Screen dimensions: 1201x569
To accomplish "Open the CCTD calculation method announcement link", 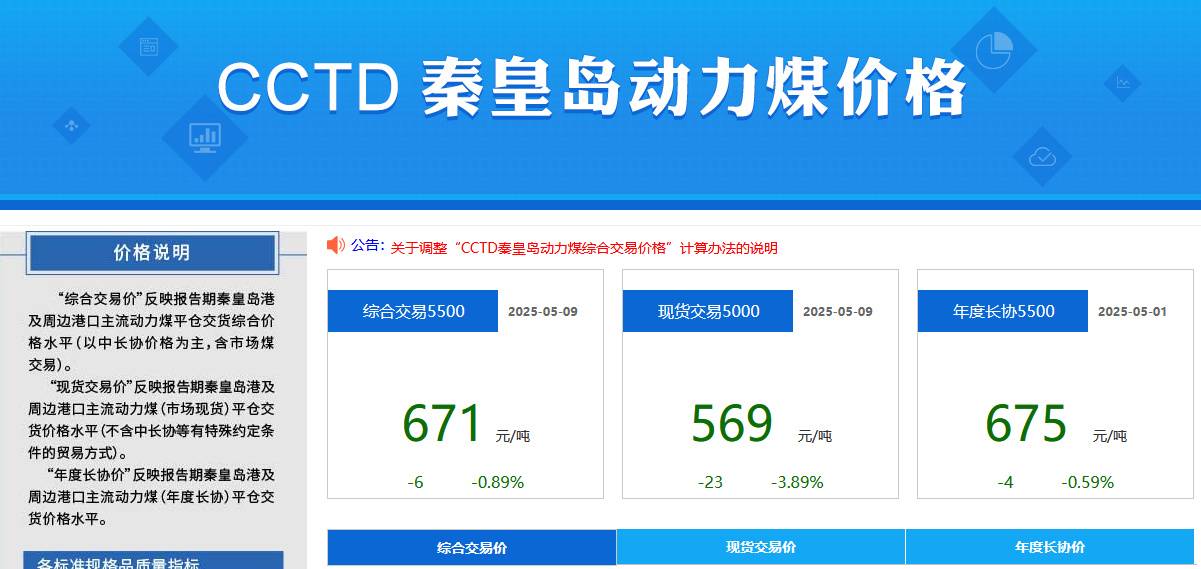I will tap(583, 248).
